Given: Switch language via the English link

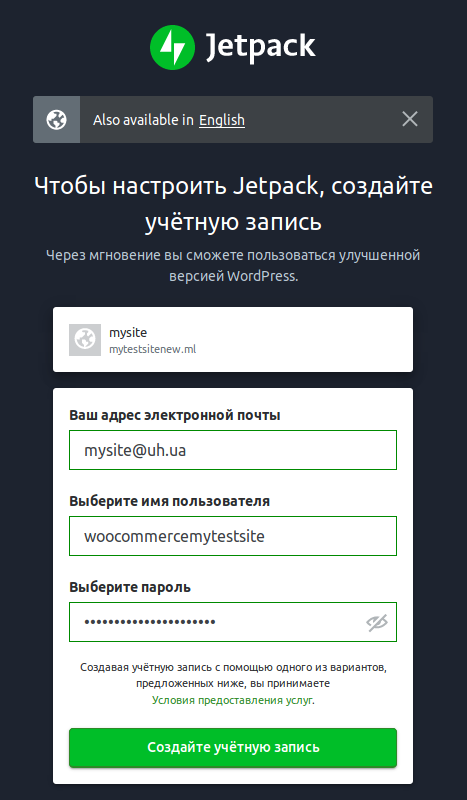Looking at the screenshot, I should 222,120.
